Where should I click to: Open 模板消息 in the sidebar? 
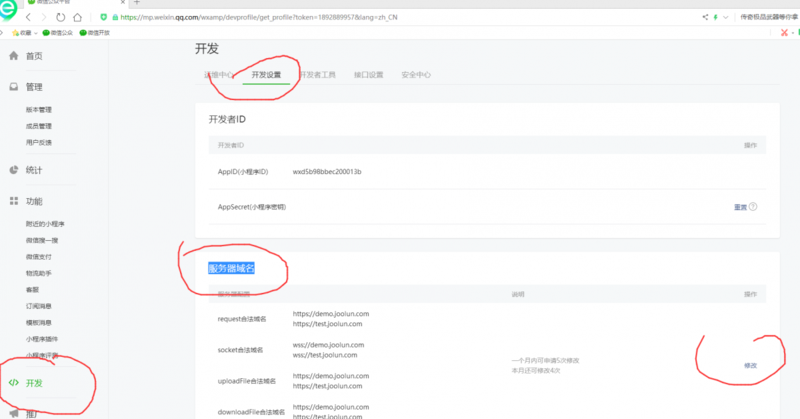pos(39,323)
